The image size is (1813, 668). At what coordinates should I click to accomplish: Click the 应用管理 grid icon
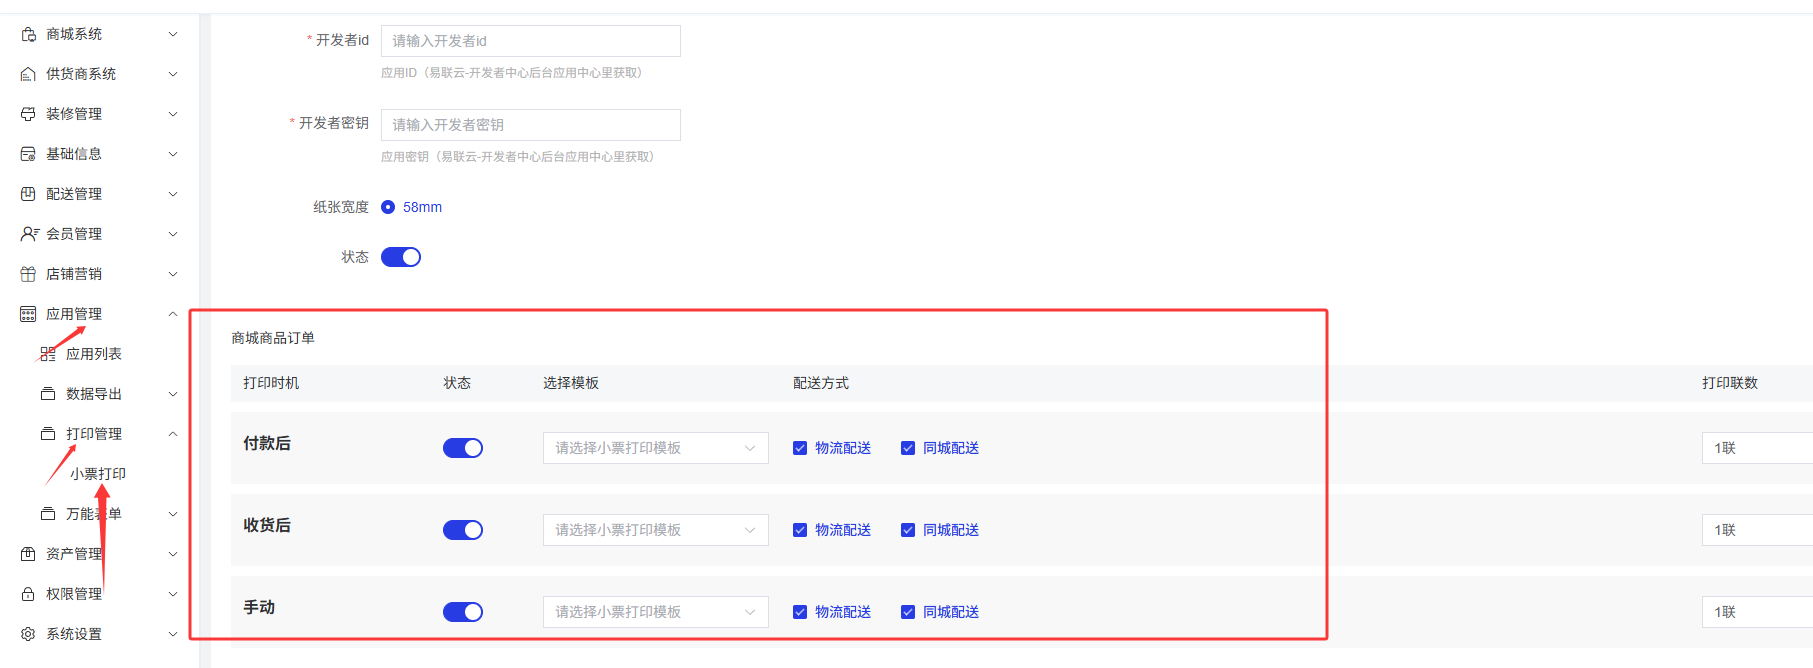pos(28,314)
